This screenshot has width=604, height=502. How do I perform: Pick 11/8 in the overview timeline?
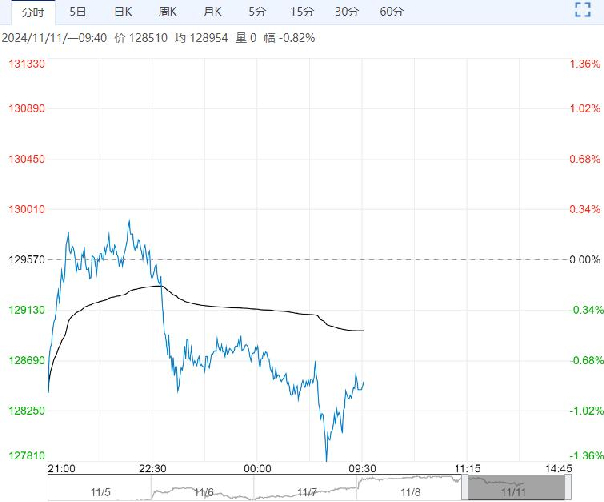(410, 491)
